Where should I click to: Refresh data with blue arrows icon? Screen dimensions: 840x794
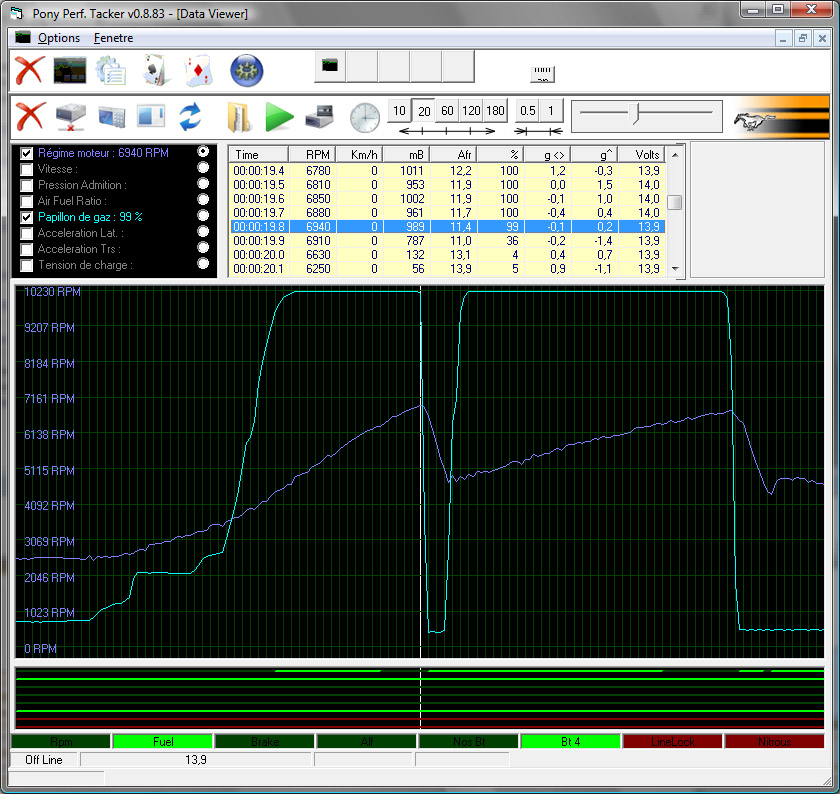[190, 117]
